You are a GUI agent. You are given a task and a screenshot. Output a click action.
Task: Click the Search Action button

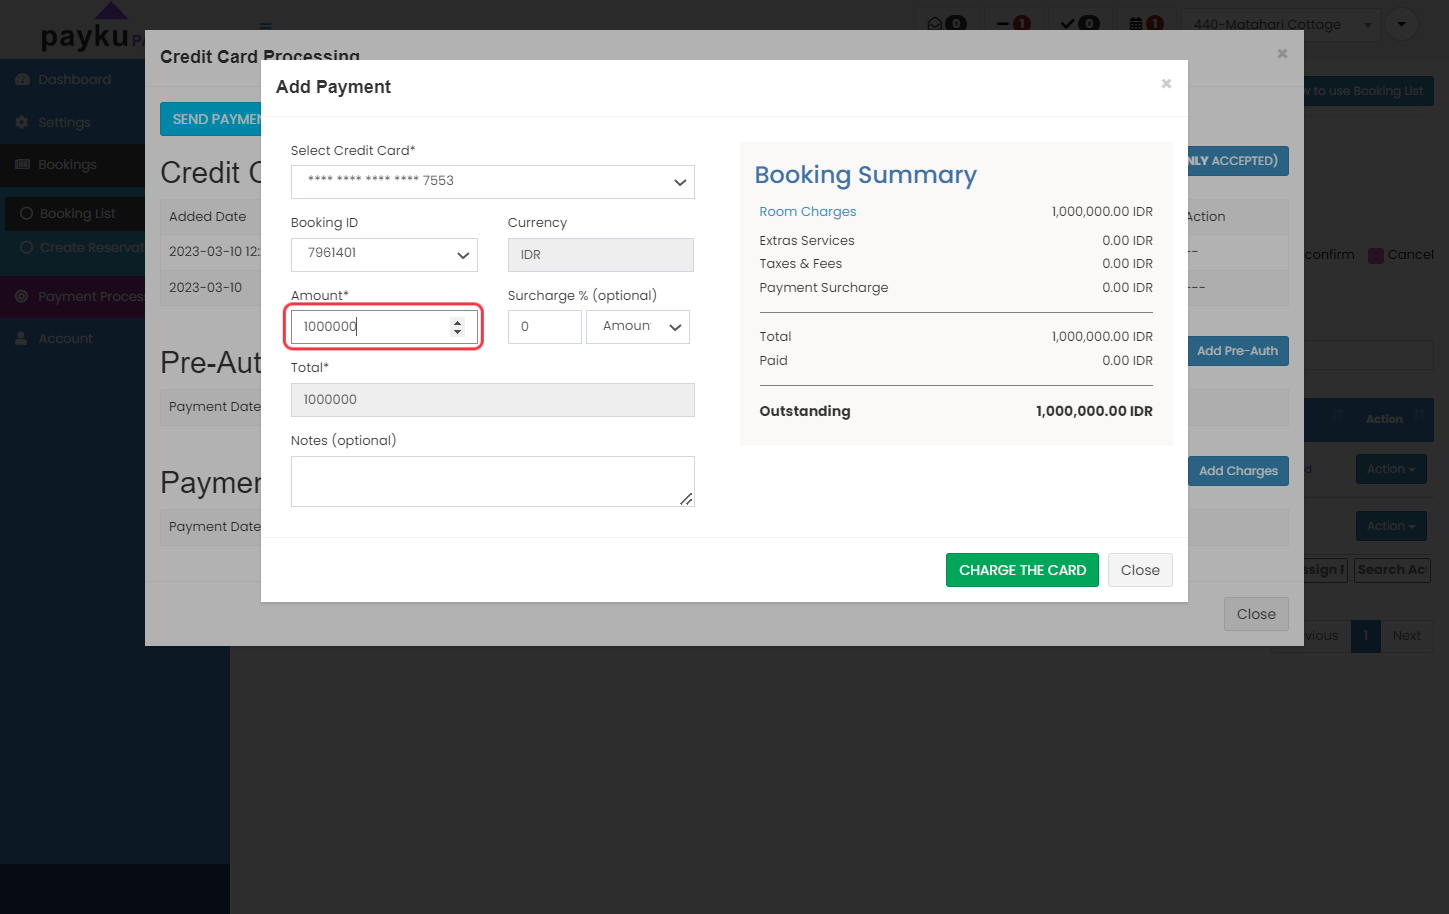pos(1392,570)
